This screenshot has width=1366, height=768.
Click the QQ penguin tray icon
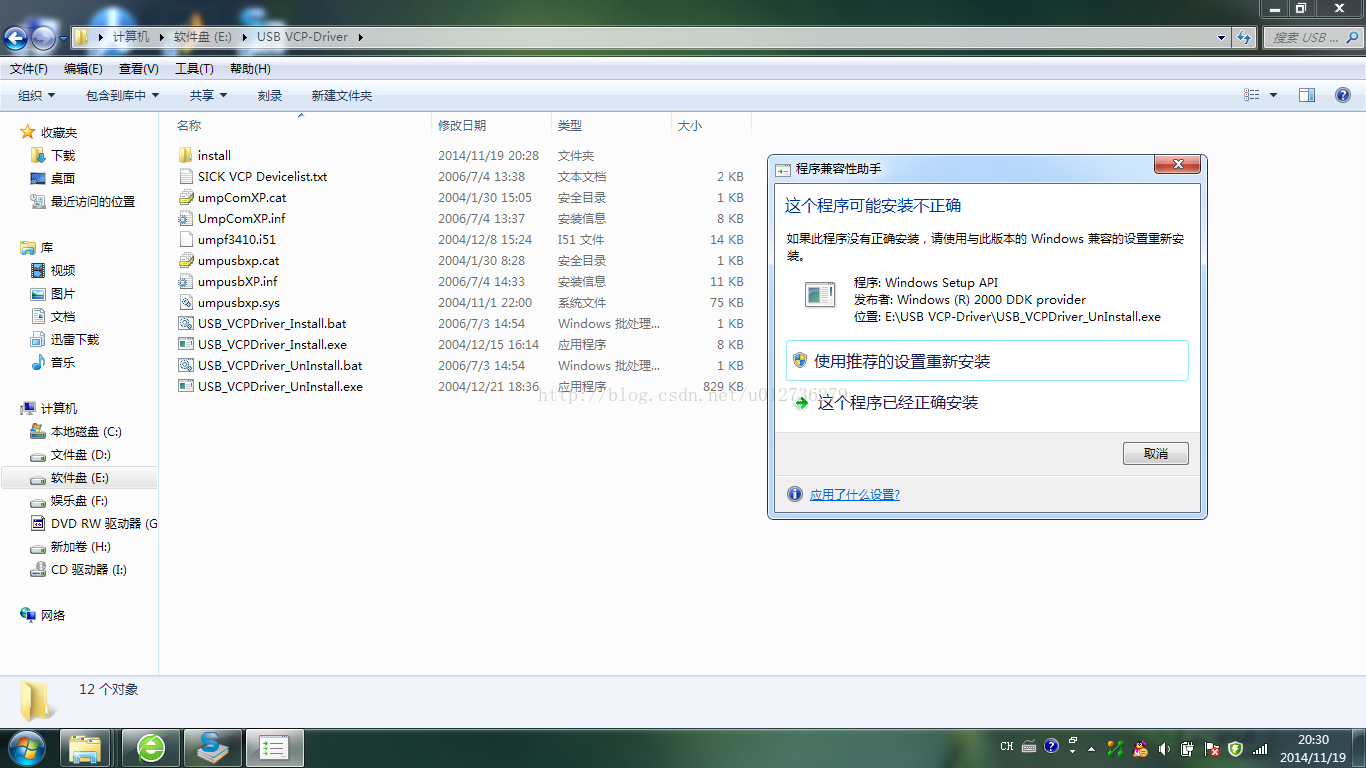tap(1140, 748)
